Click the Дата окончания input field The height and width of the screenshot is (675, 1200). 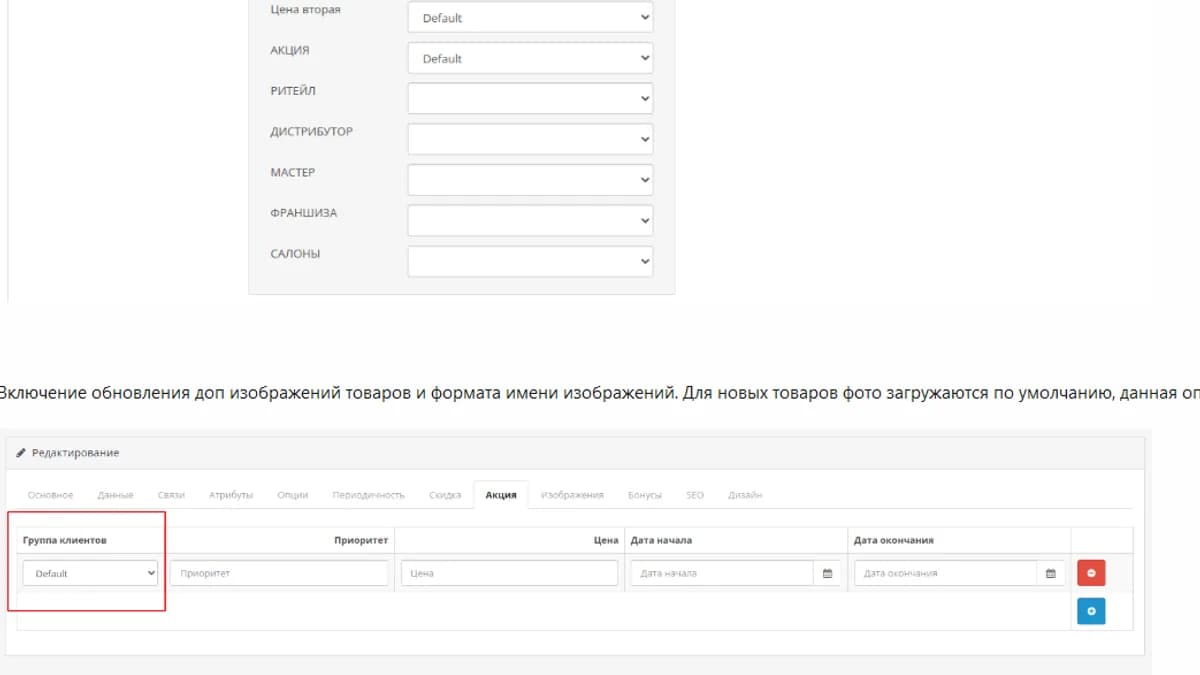[946, 573]
